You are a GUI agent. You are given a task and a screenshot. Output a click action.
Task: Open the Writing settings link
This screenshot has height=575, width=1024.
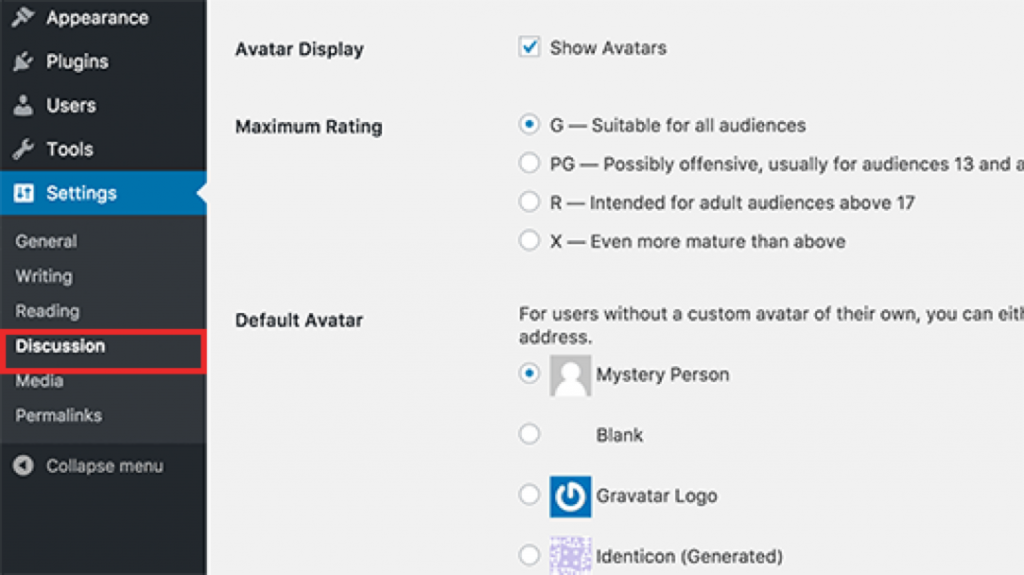44,276
